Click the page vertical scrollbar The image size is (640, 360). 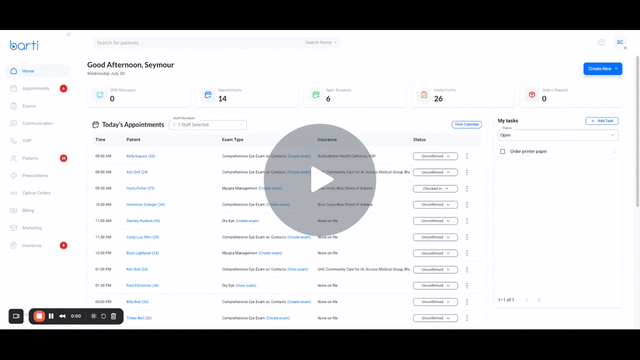coord(637,131)
